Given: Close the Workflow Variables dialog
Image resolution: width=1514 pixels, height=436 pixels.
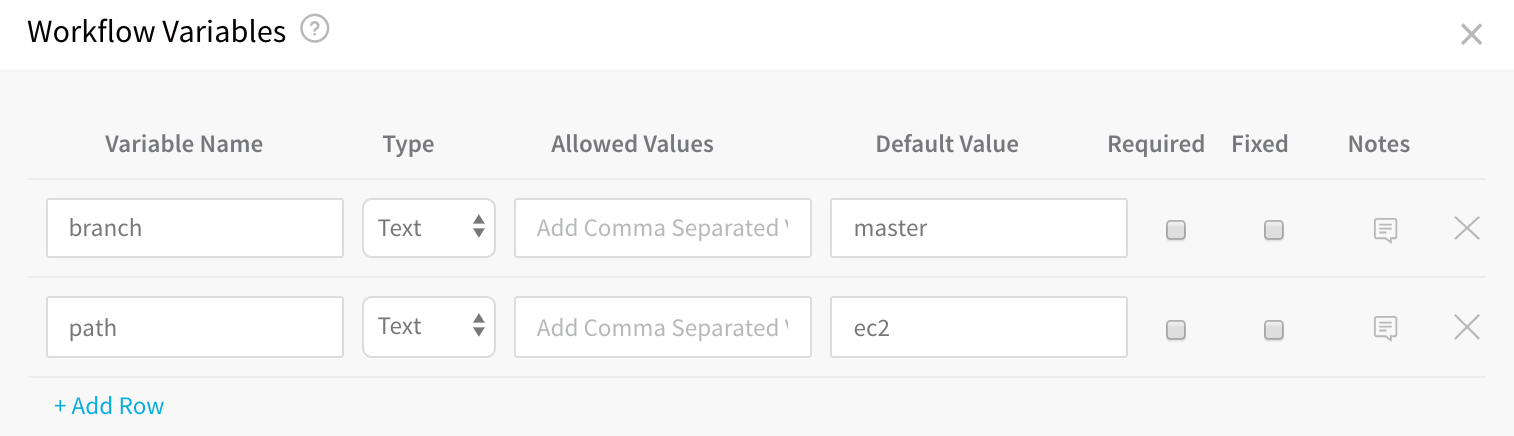Looking at the screenshot, I should point(1471,35).
